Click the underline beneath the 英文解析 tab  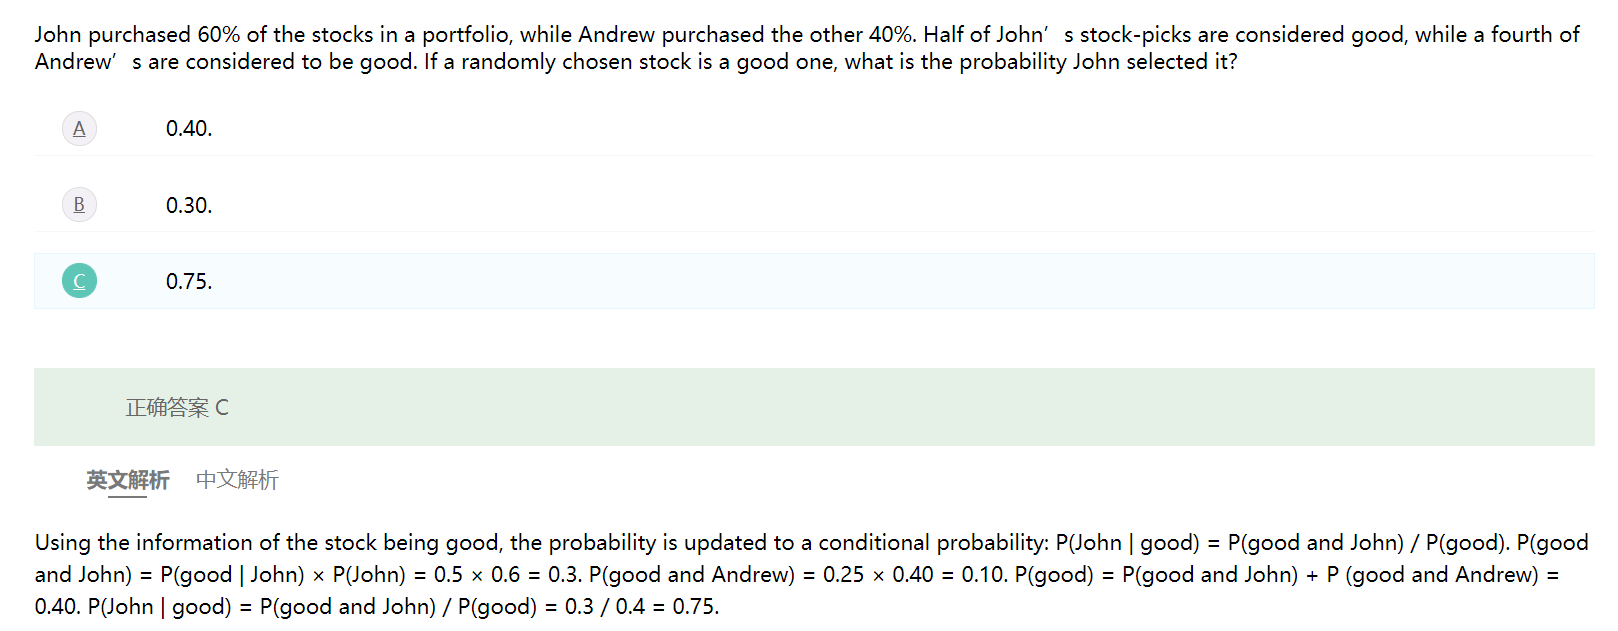(127, 496)
